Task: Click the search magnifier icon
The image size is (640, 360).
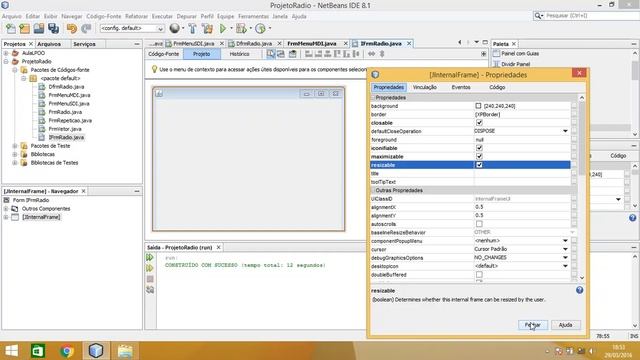Action: pyautogui.click(x=538, y=16)
